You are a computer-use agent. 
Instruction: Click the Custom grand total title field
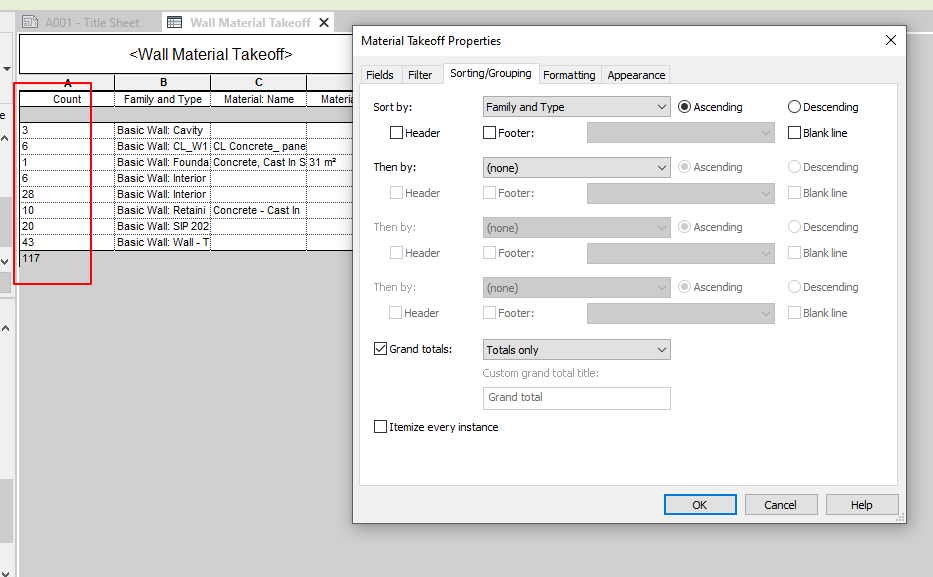click(x=577, y=398)
